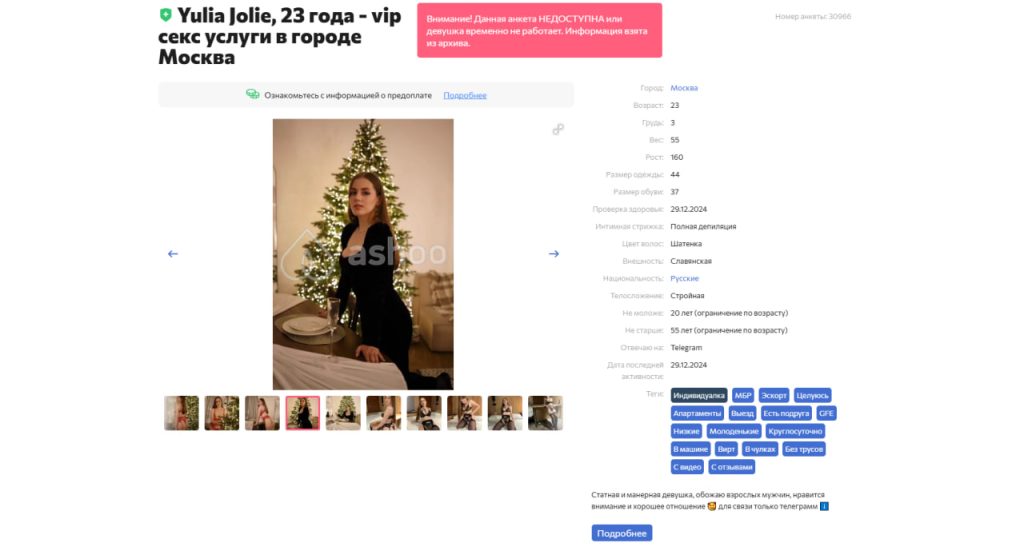
Task: Open the Русские nationality link
Action: 684,279
